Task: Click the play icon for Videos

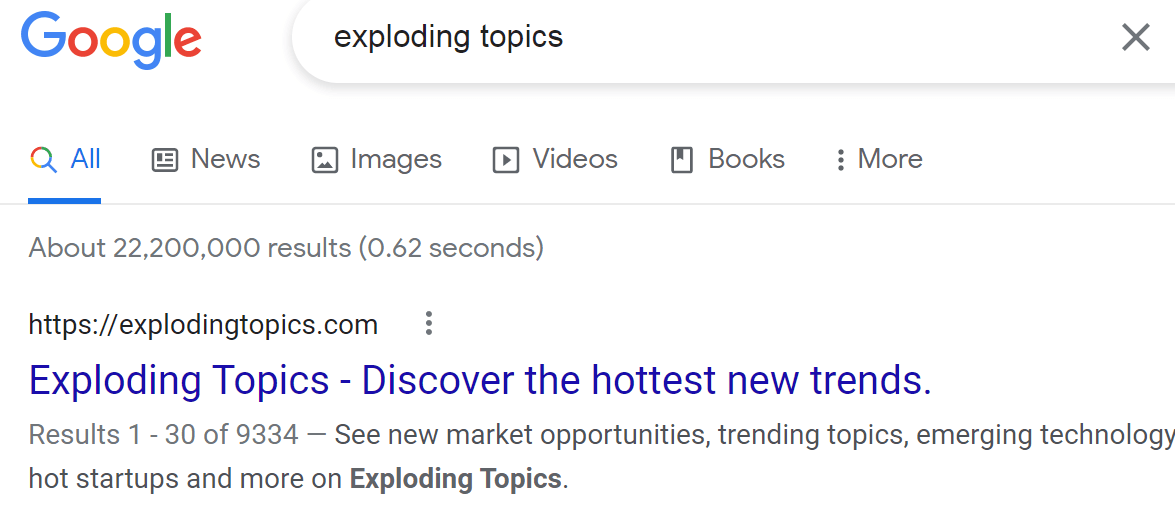Action: coord(506,160)
